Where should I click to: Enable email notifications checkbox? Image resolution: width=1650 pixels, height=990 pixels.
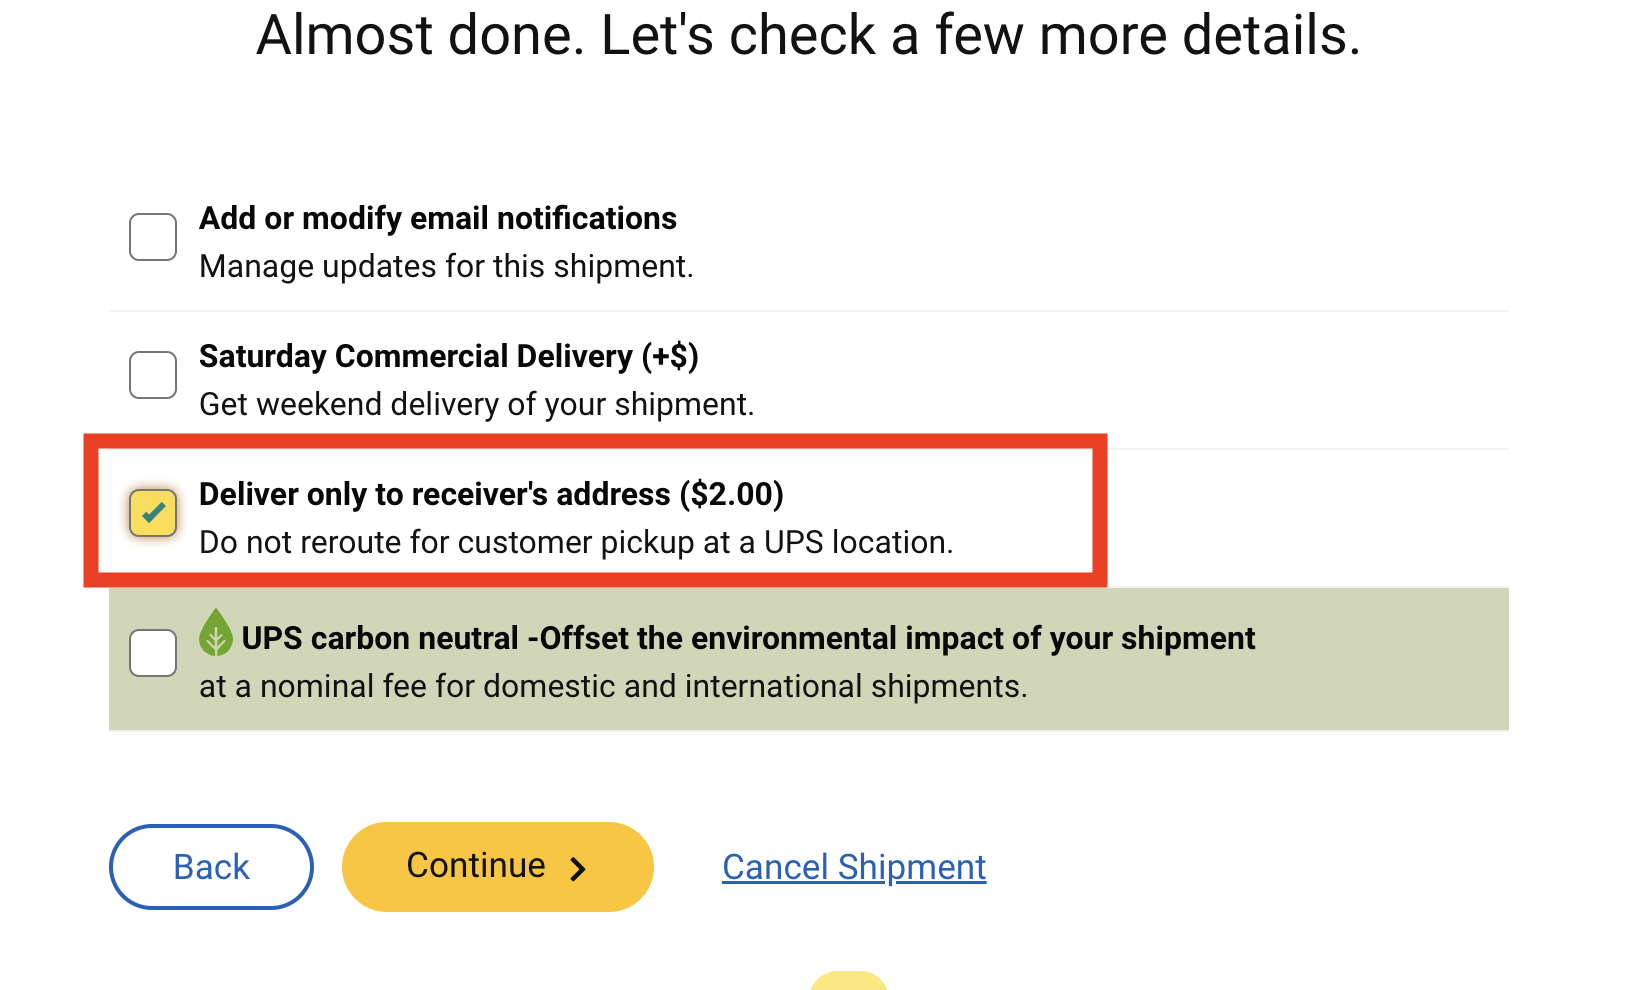point(153,237)
